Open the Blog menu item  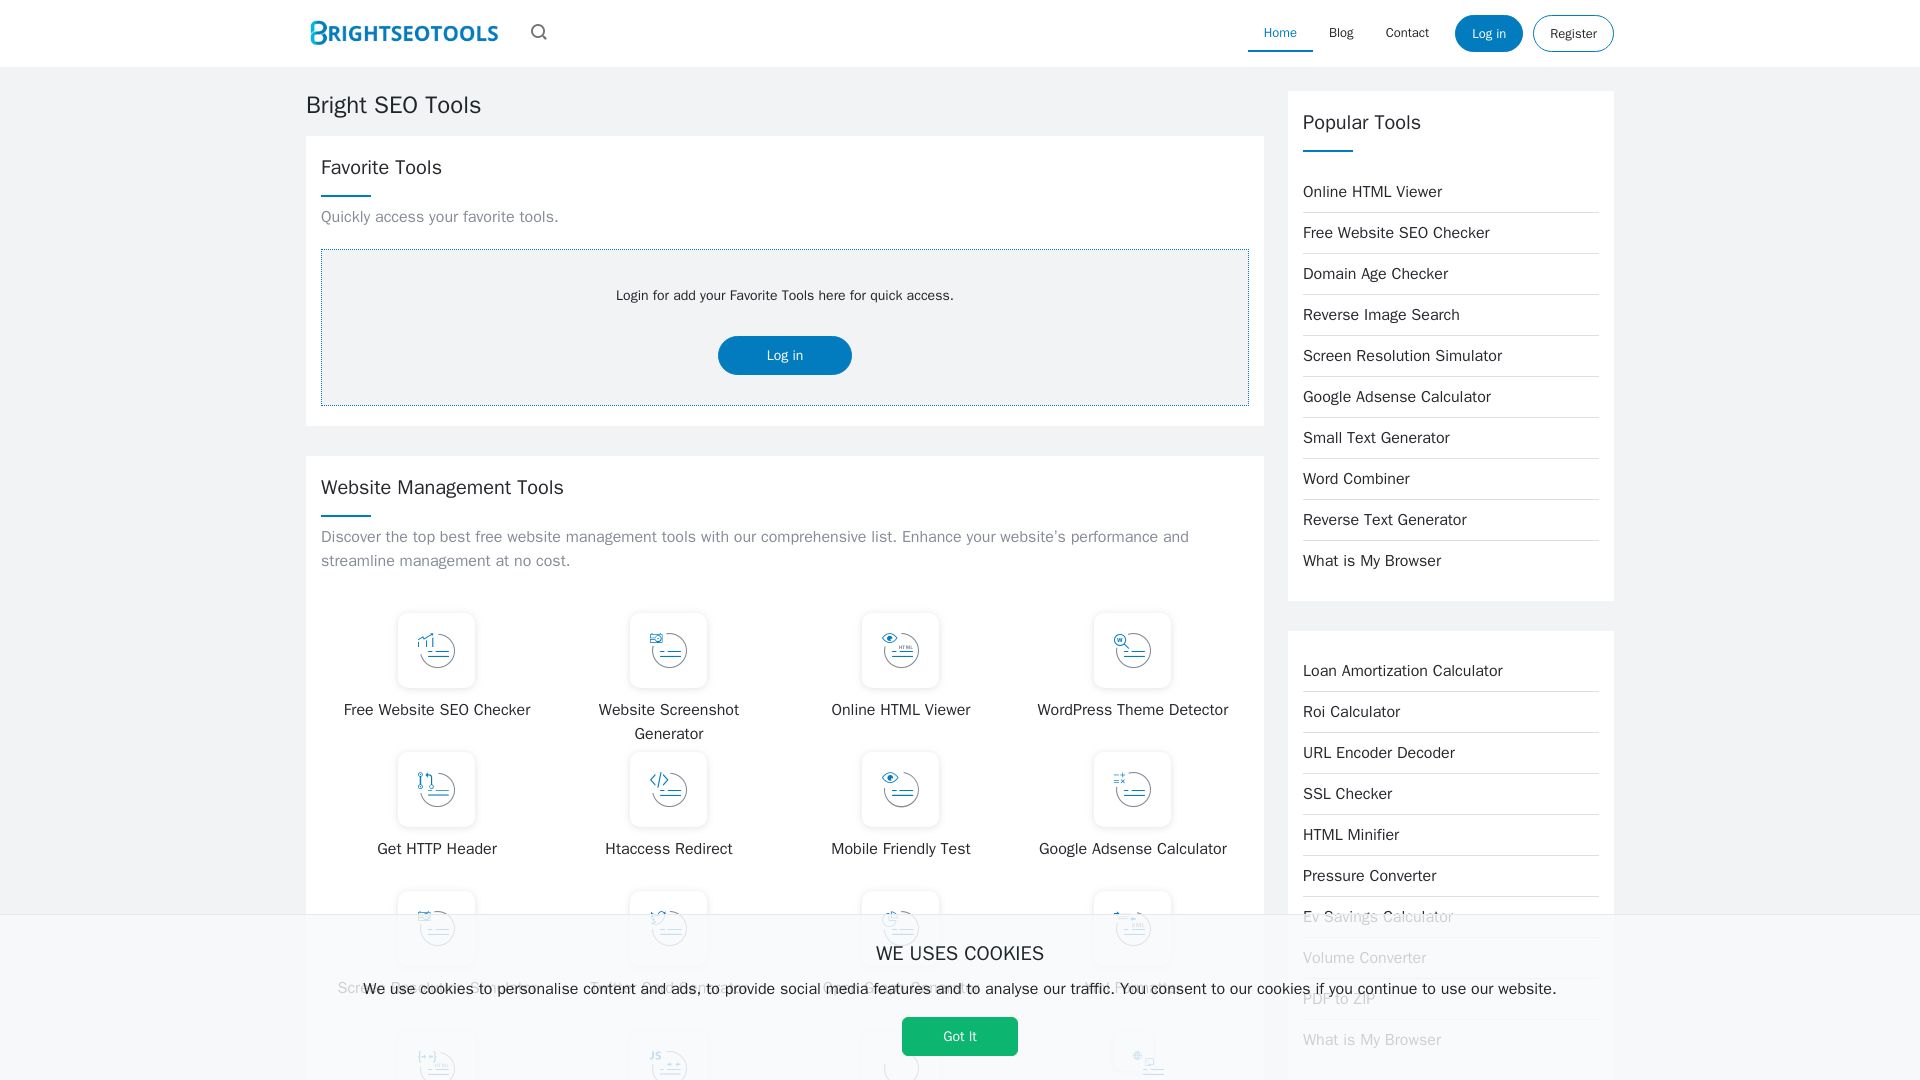tap(1341, 33)
